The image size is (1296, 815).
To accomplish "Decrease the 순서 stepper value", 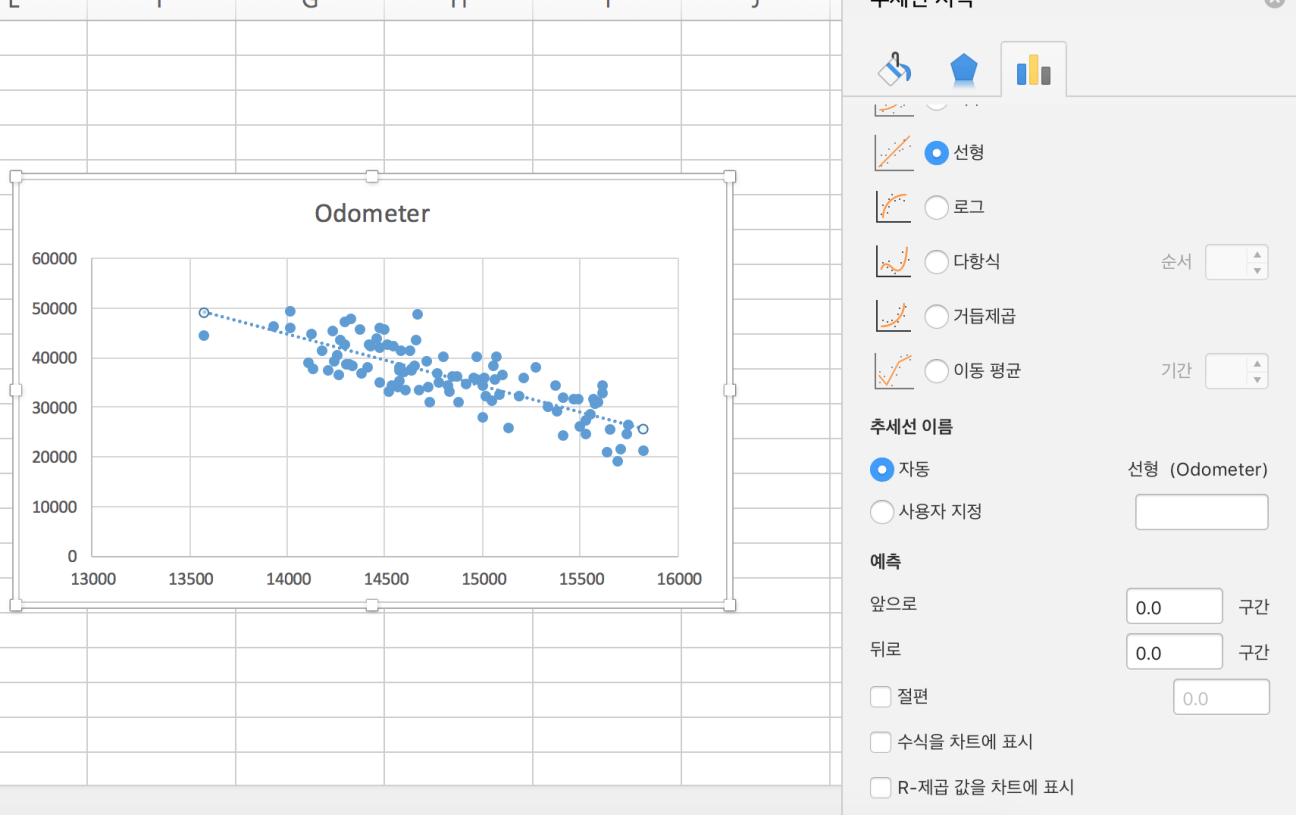I will pos(1257,270).
